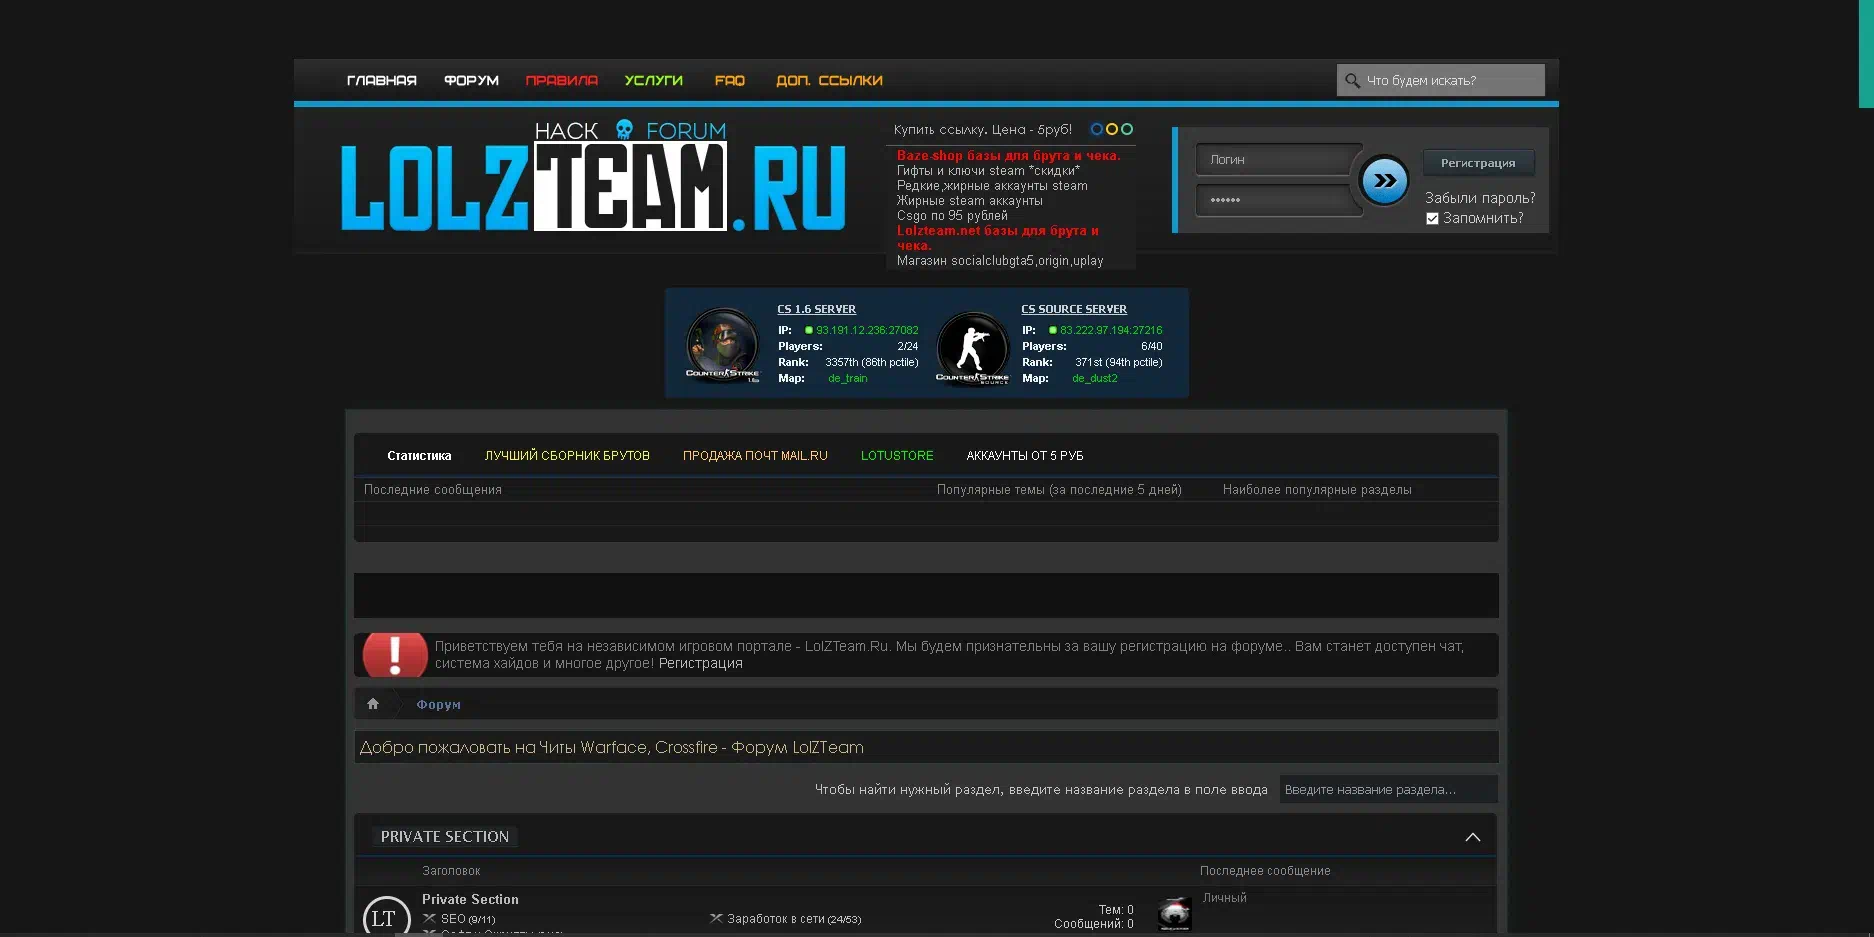The height and width of the screenshot is (937, 1874).
Task: Select the green theme color circle
Action: tap(1127, 129)
